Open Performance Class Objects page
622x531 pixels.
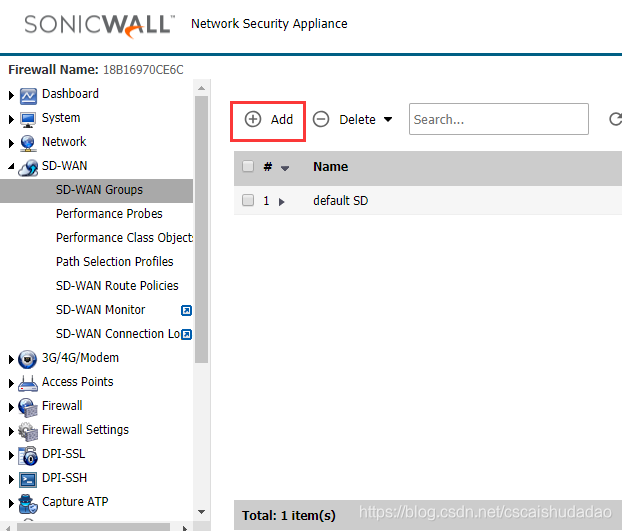[124, 238]
